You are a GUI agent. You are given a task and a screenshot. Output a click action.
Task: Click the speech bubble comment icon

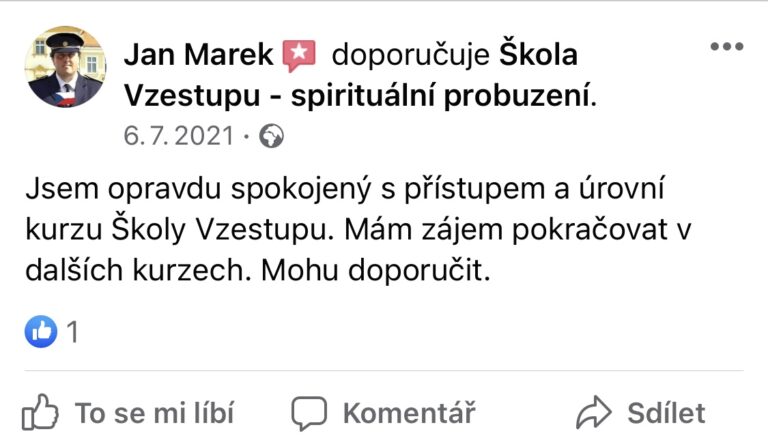309,414
